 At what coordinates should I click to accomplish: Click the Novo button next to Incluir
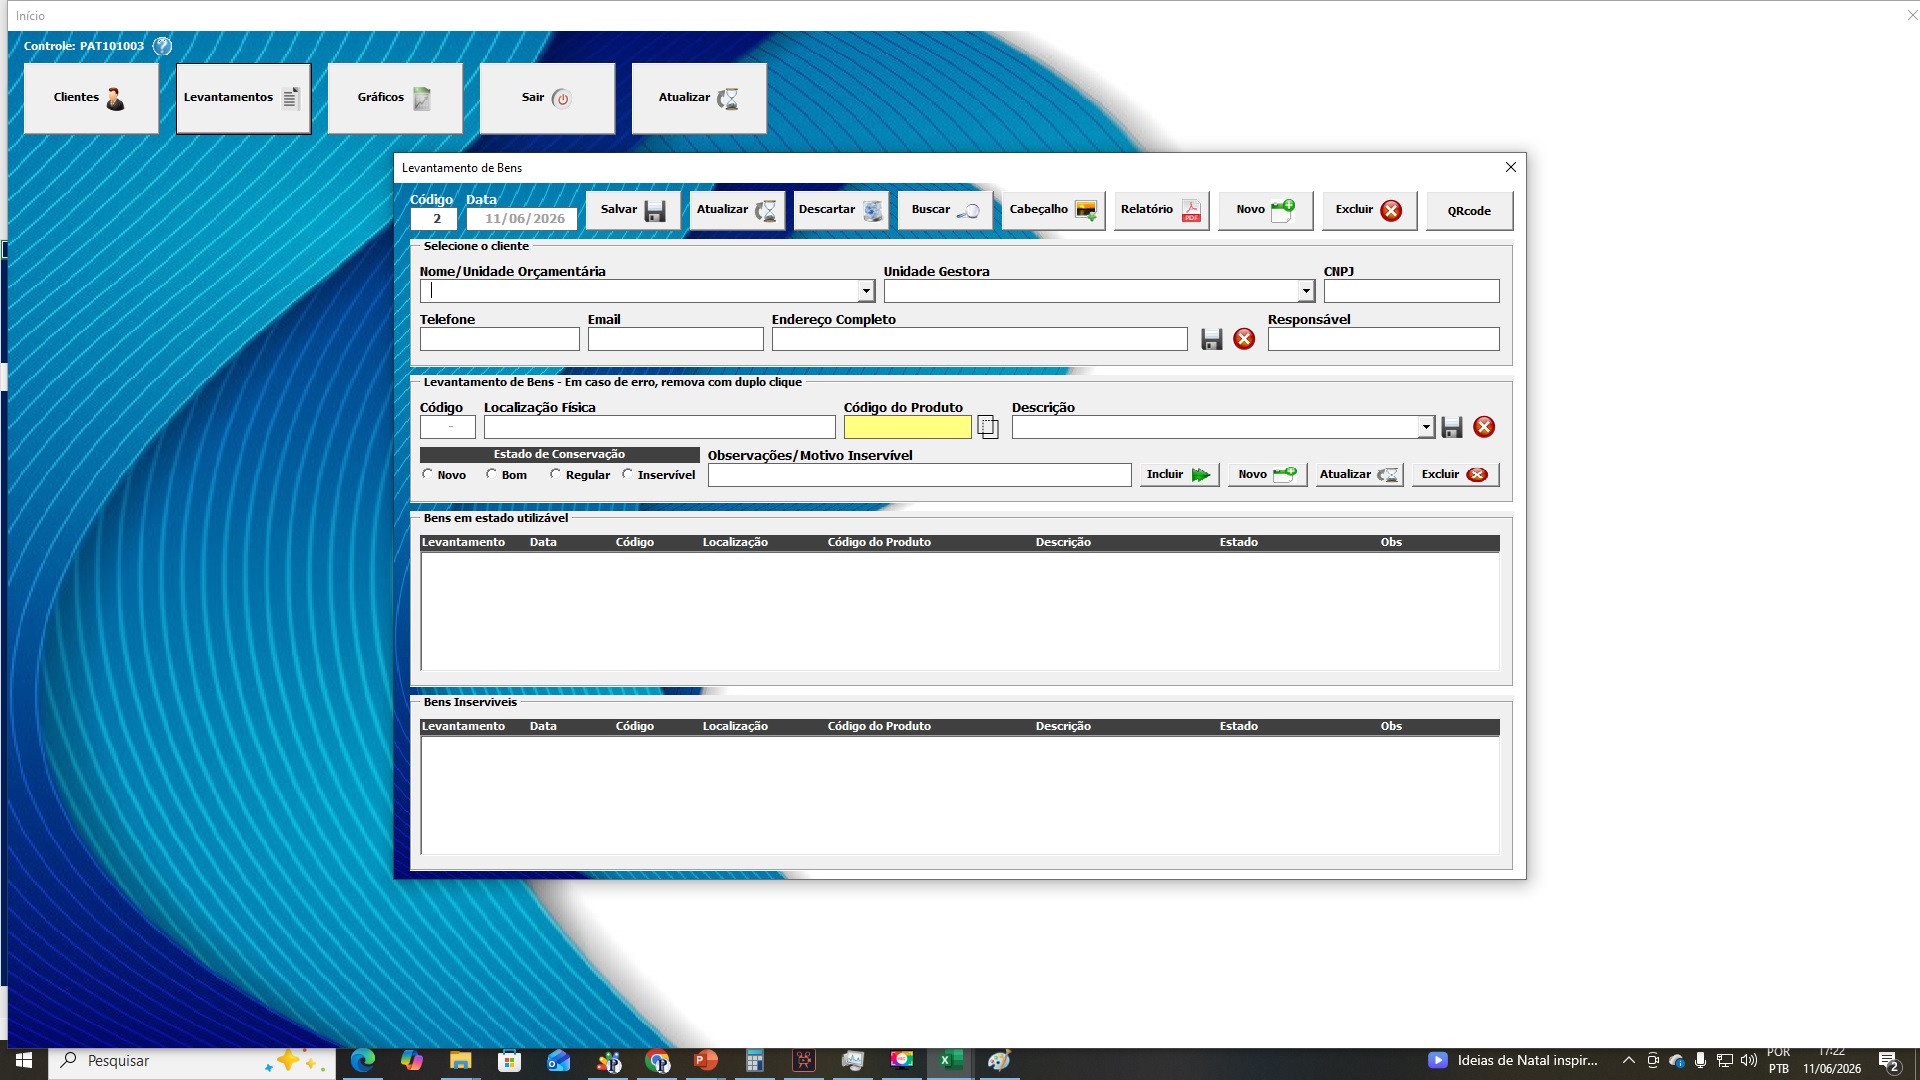[1267, 475]
